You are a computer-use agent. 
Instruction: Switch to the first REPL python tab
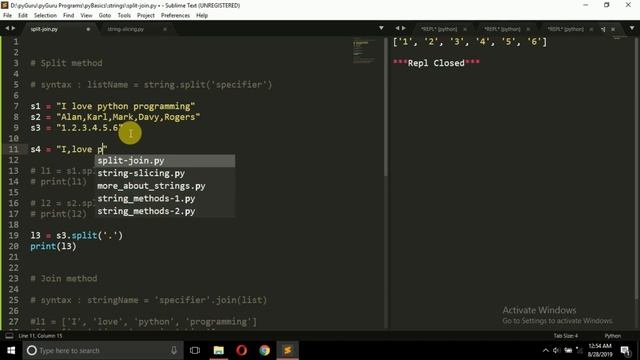[439, 29]
